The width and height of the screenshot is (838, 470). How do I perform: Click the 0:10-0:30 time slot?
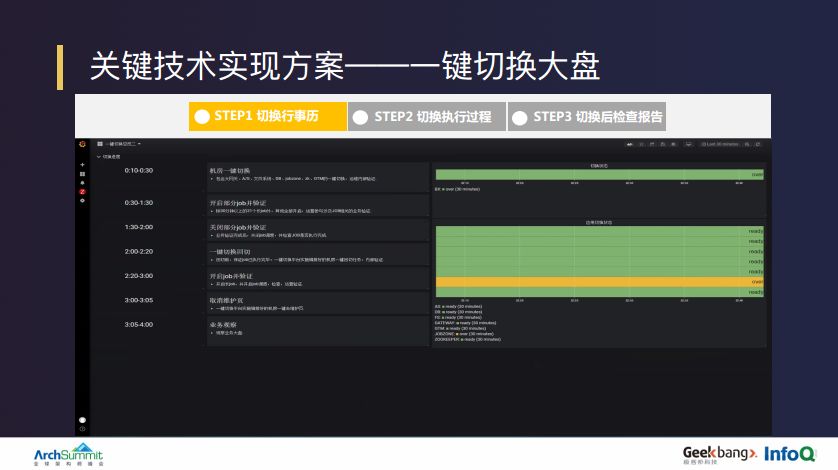point(139,171)
